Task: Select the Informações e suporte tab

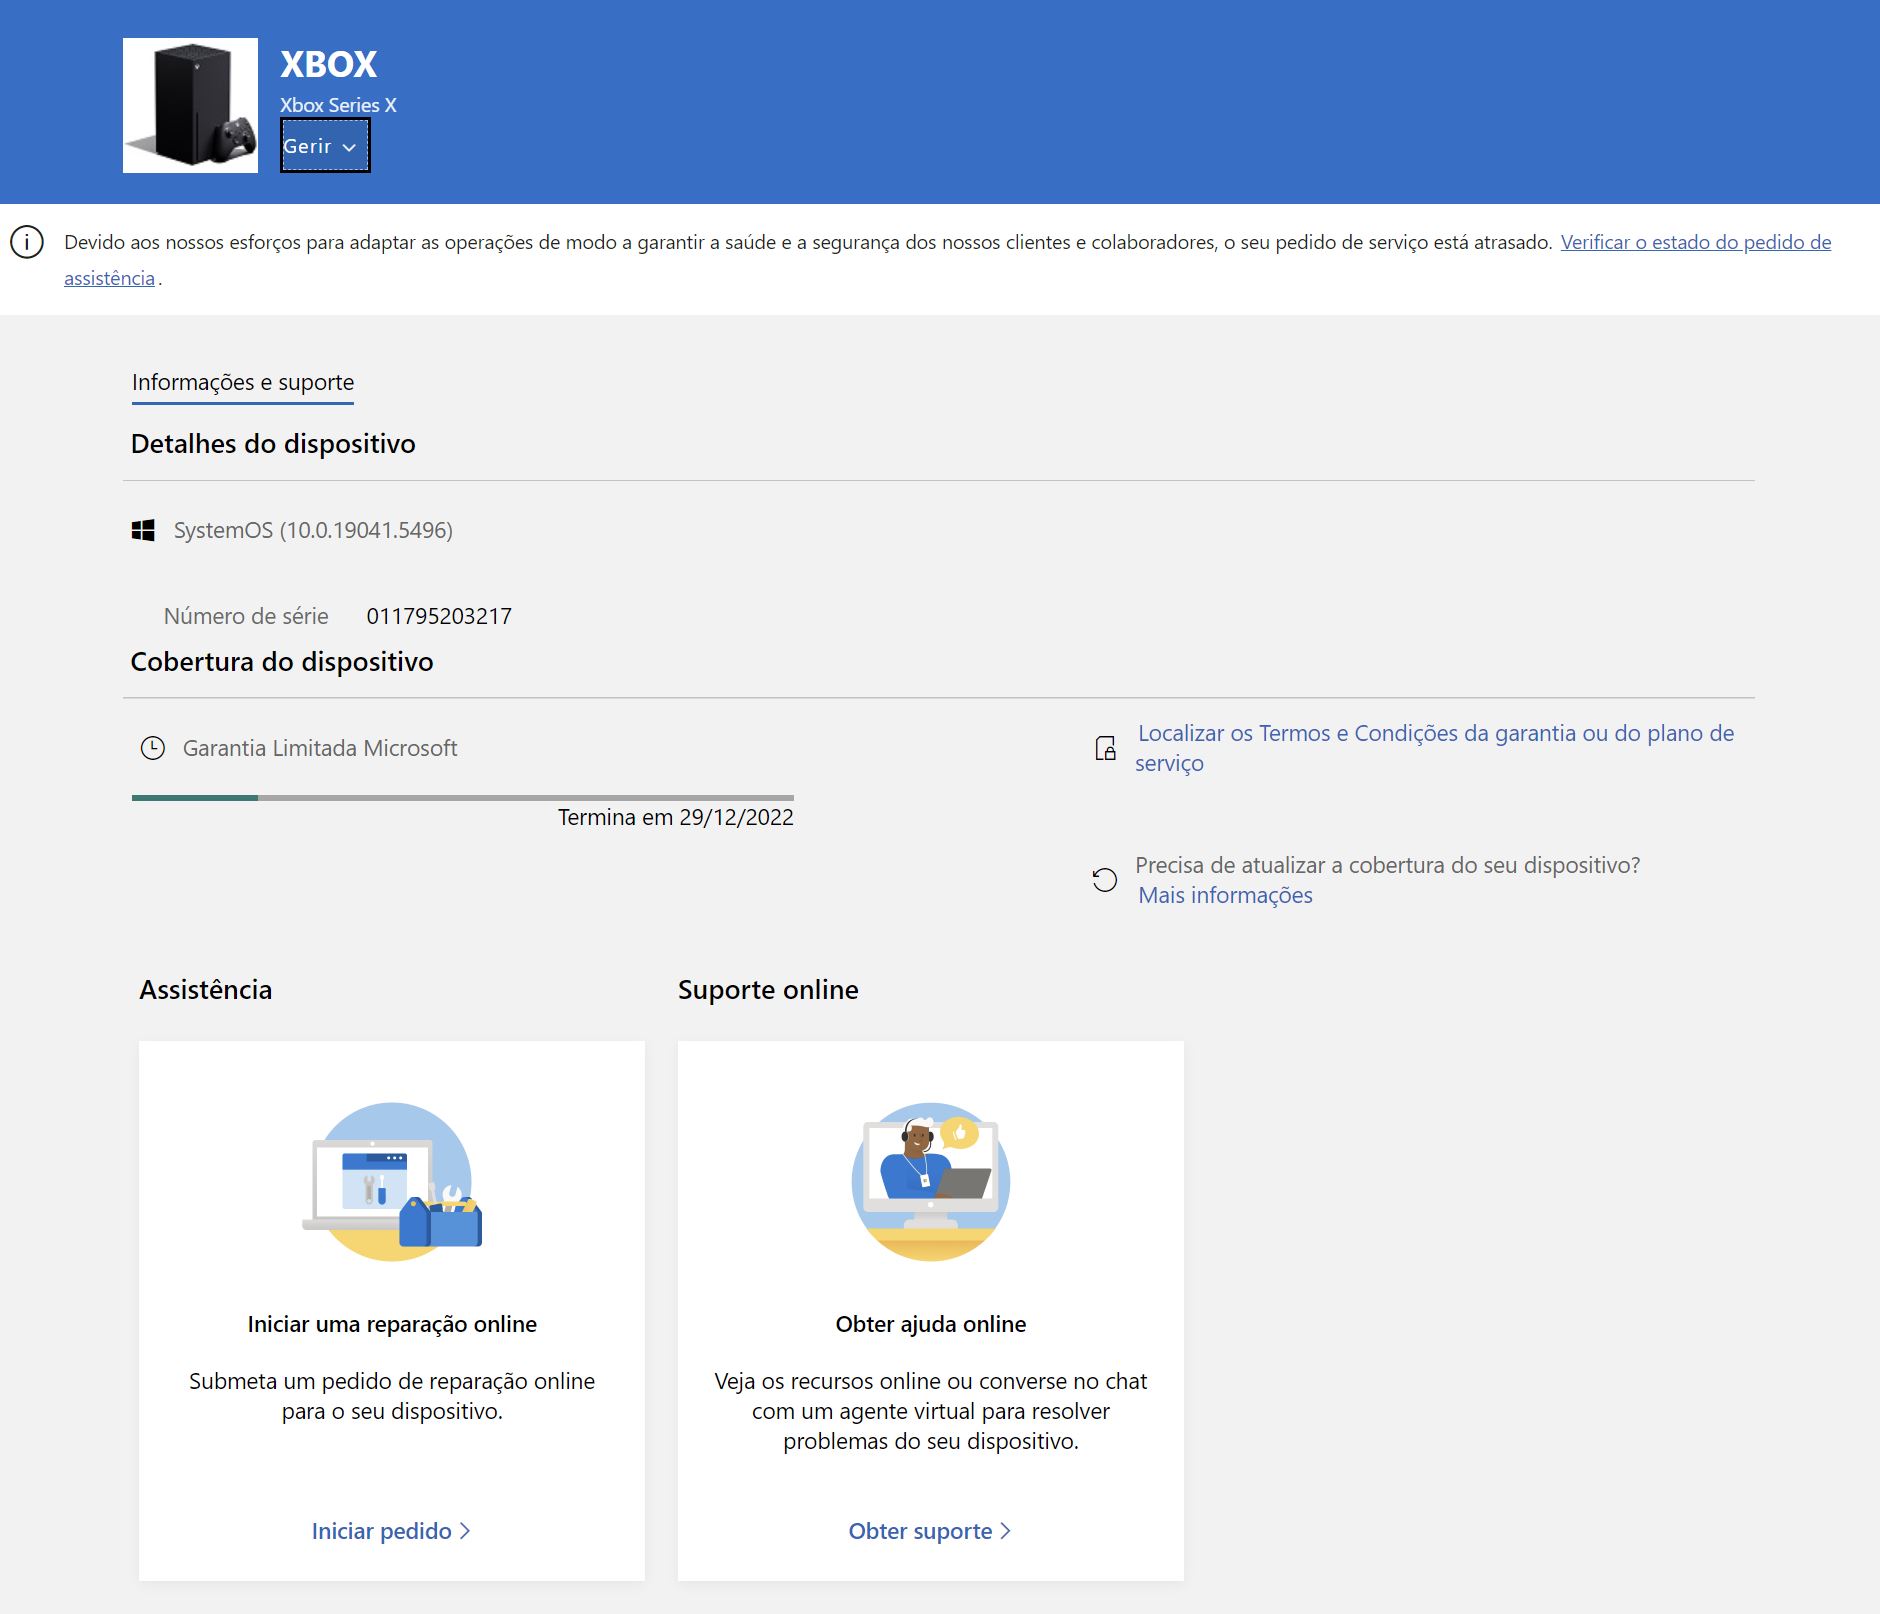Action: click(x=243, y=383)
